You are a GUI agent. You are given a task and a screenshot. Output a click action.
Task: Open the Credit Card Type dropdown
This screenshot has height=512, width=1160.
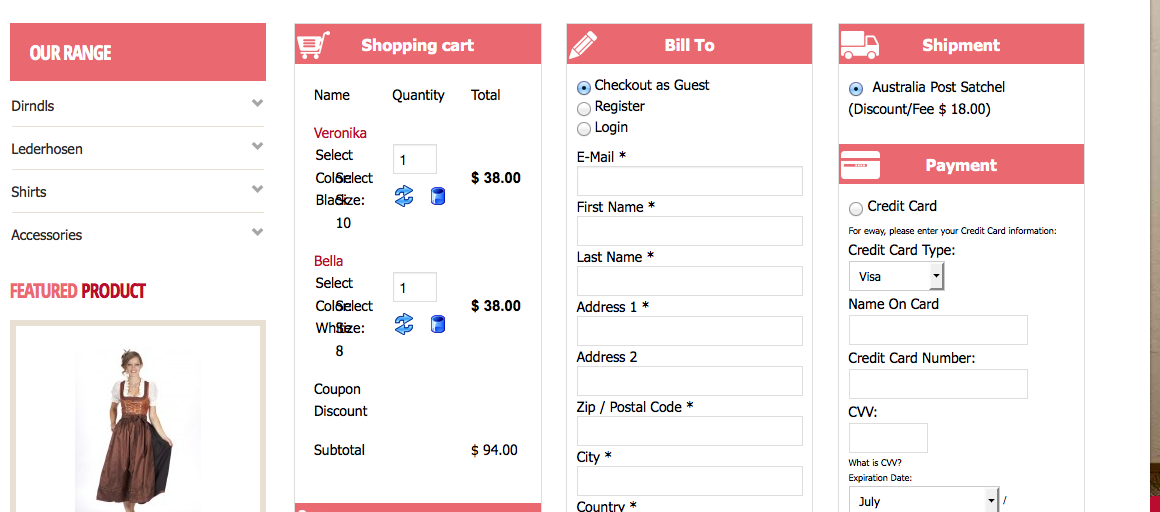click(896, 276)
